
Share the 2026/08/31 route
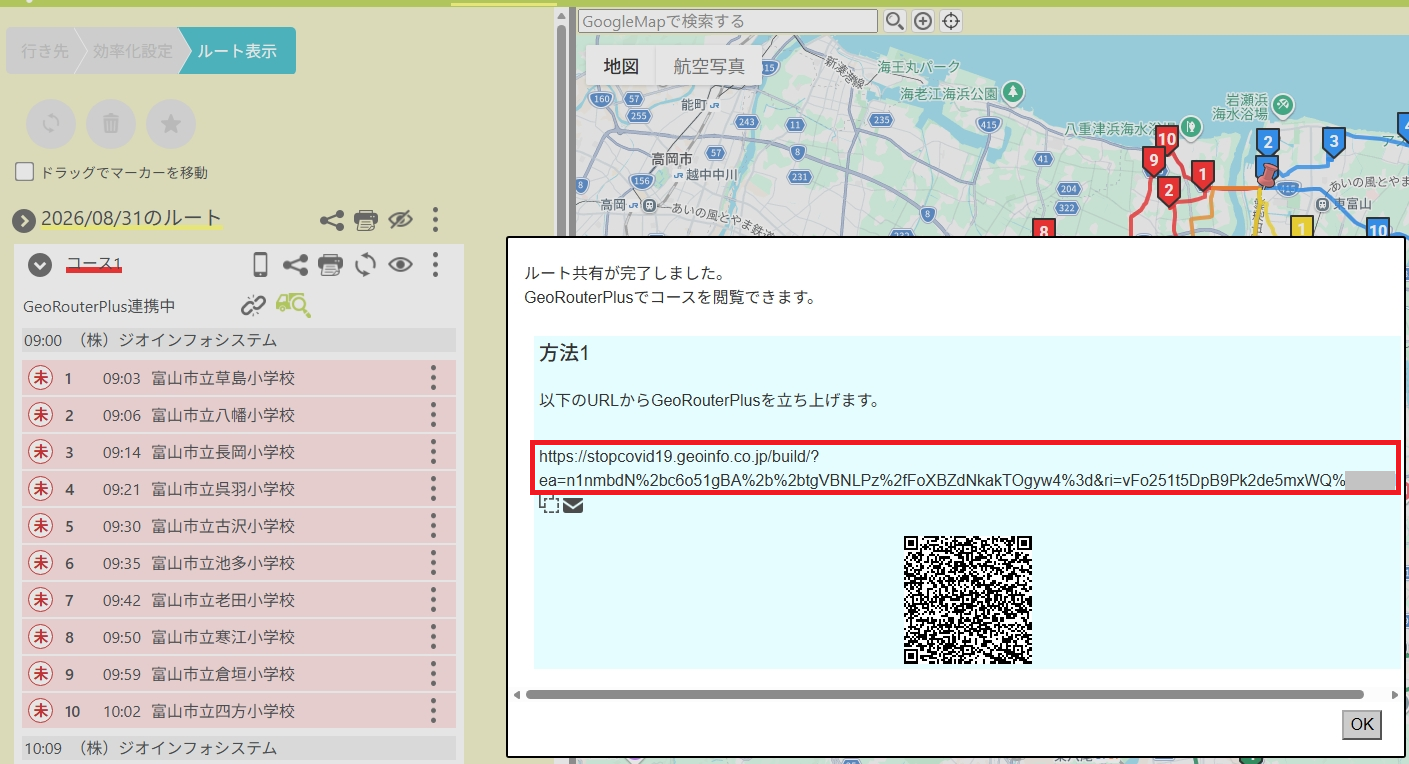point(332,219)
